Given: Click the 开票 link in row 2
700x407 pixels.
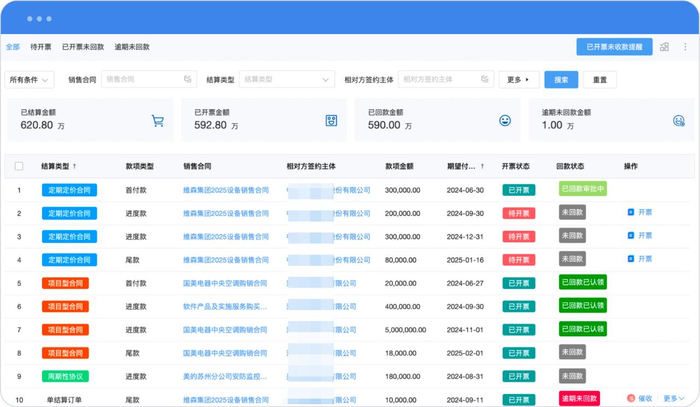Looking at the screenshot, I should [x=640, y=213].
